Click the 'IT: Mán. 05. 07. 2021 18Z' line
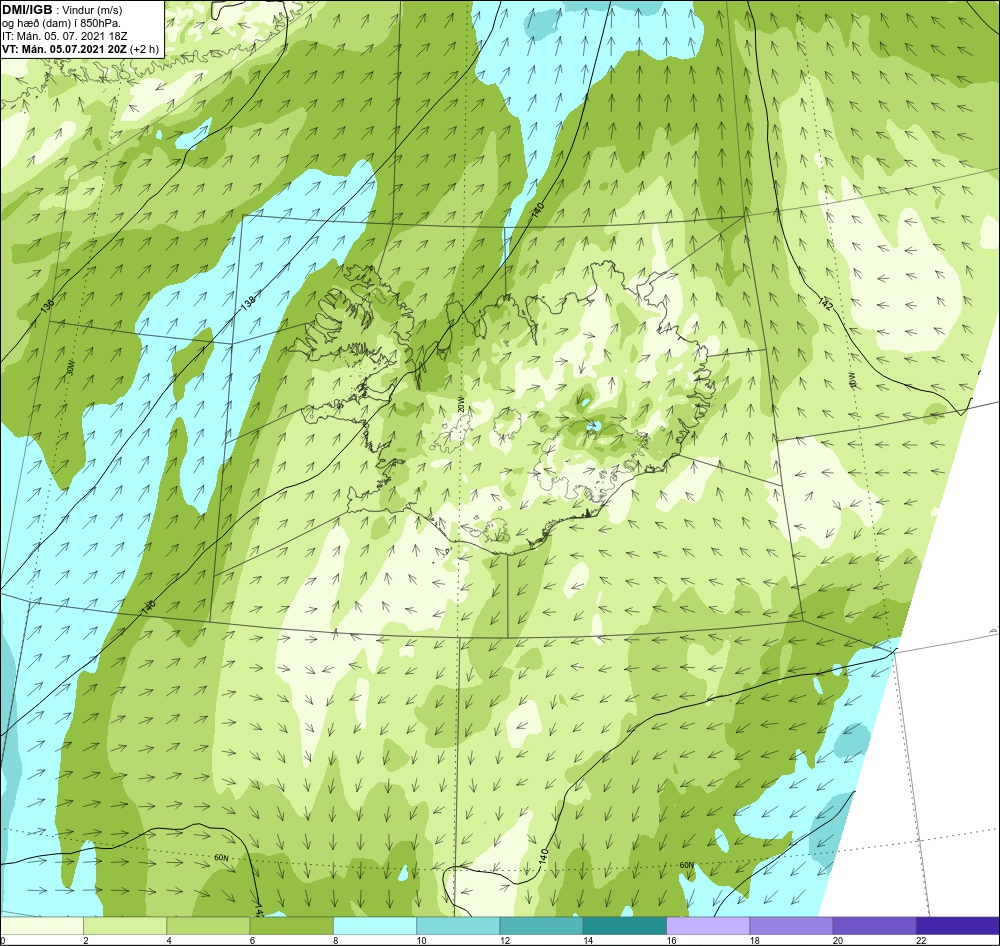Viewport: 1000px width, 946px height. (64, 36)
